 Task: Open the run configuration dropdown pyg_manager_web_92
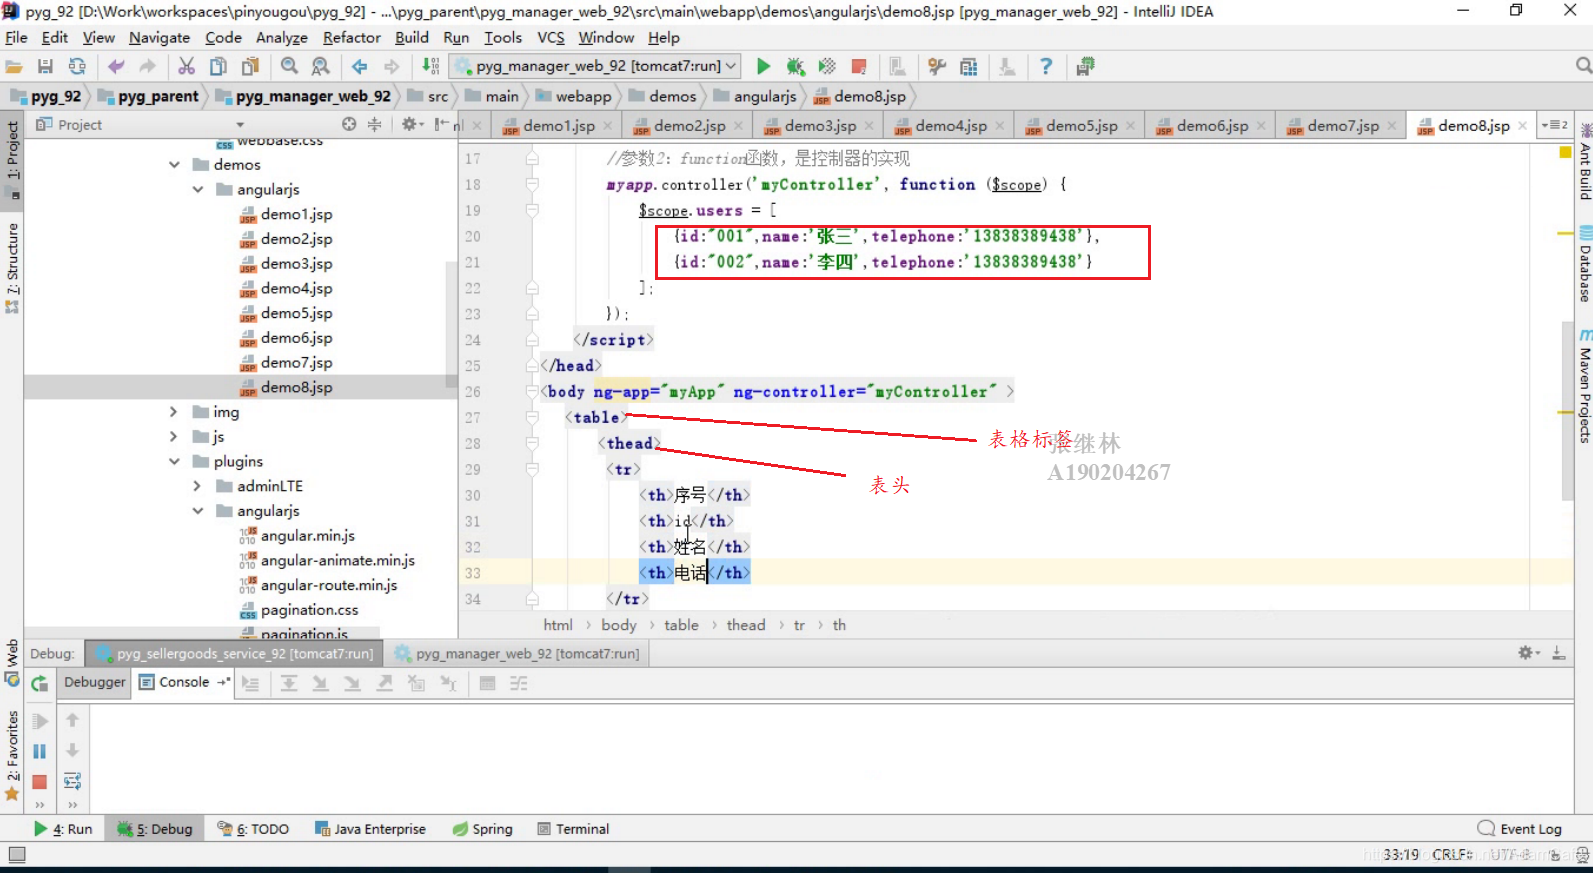point(596,66)
